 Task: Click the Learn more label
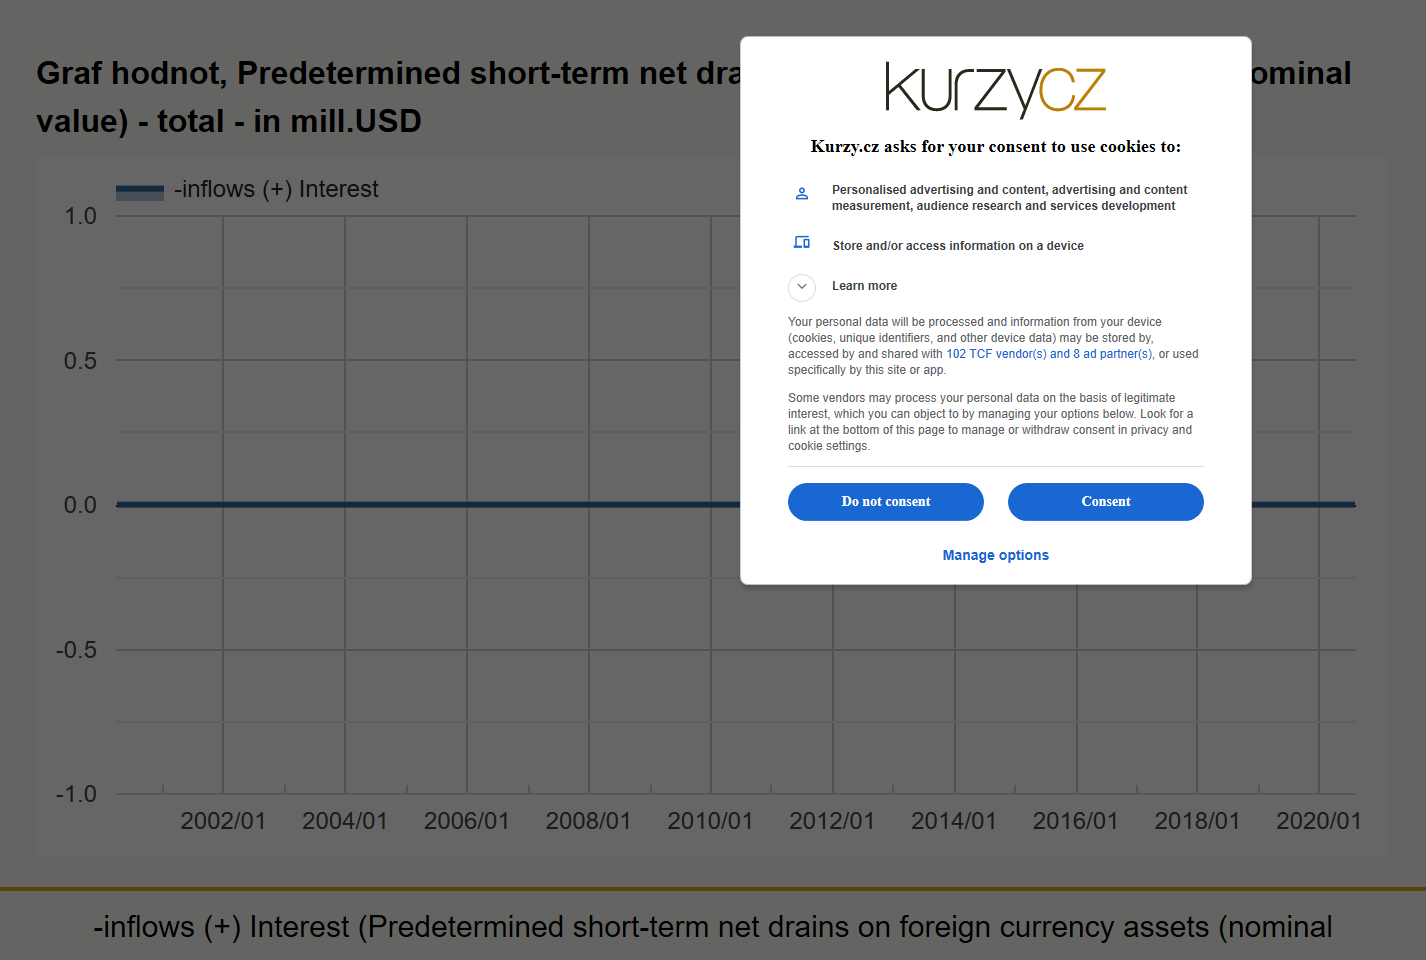(x=864, y=286)
